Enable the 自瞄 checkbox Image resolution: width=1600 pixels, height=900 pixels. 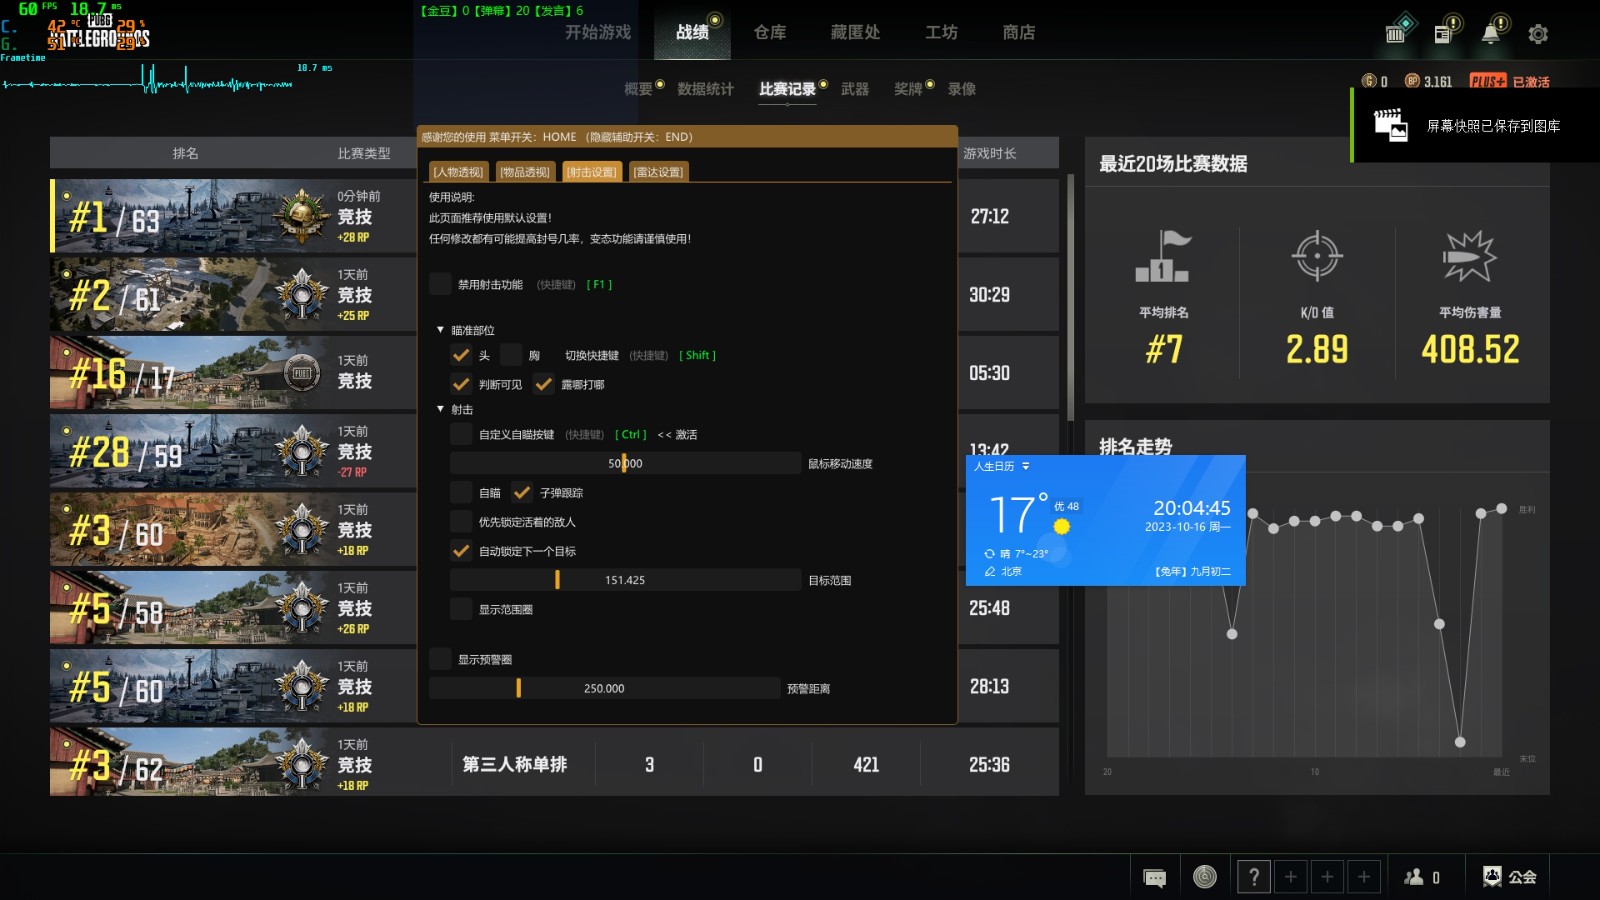click(x=461, y=492)
